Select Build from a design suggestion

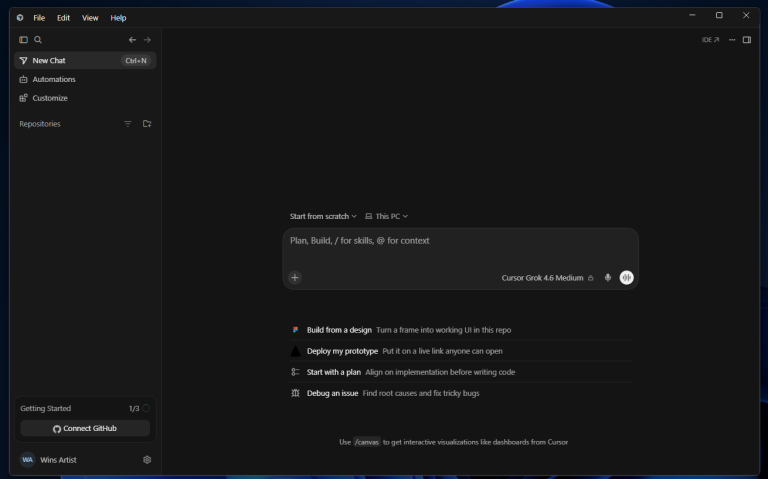(460, 330)
